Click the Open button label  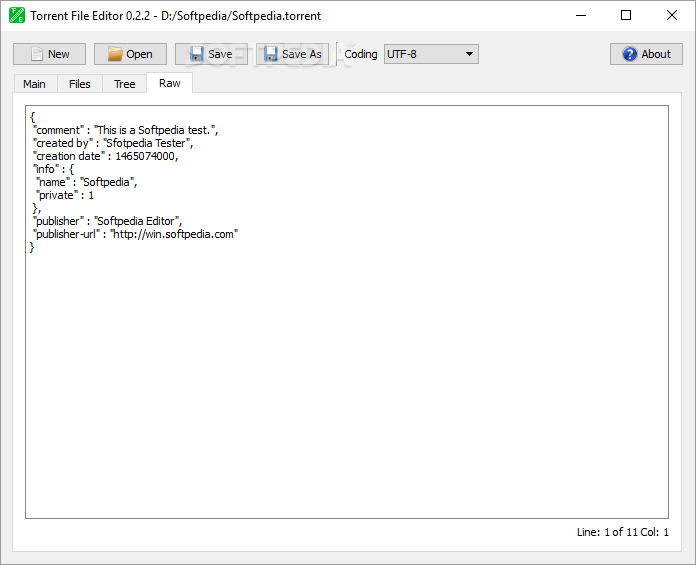coord(139,54)
